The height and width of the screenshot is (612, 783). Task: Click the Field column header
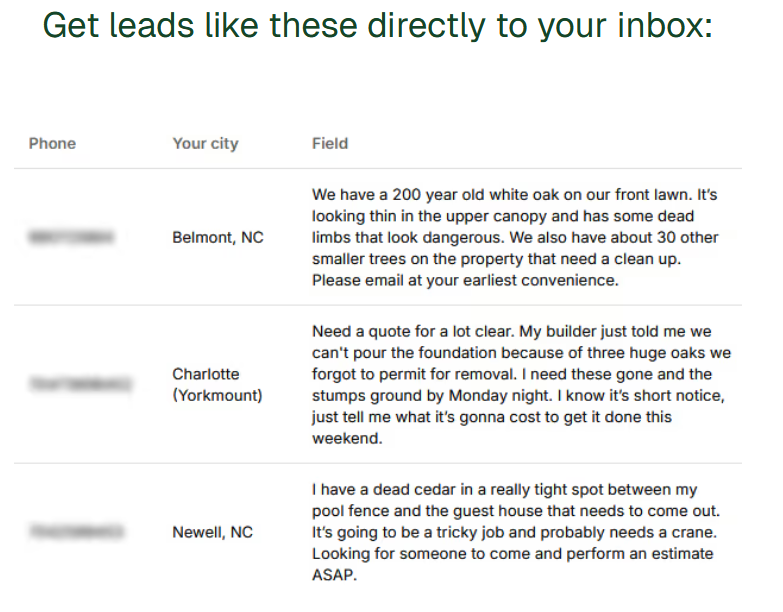click(x=330, y=143)
